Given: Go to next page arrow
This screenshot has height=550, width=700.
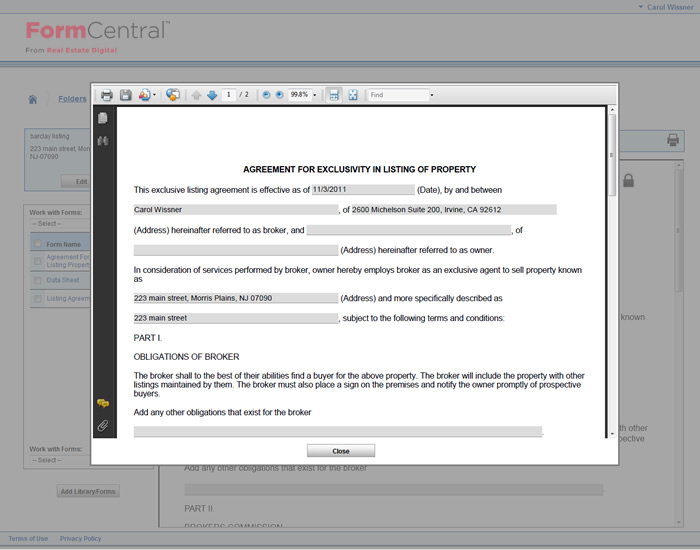Looking at the screenshot, I should [212, 95].
